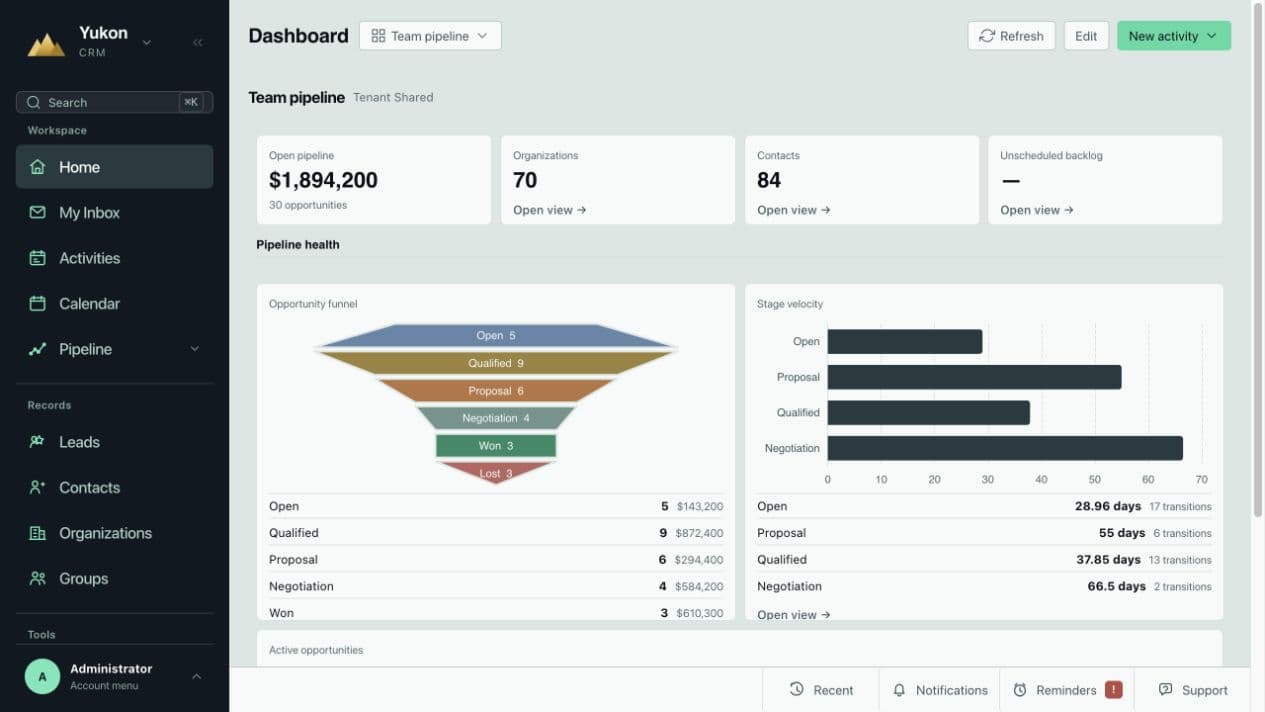
Task: Click the Refresh button
Action: click(1011, 36)
